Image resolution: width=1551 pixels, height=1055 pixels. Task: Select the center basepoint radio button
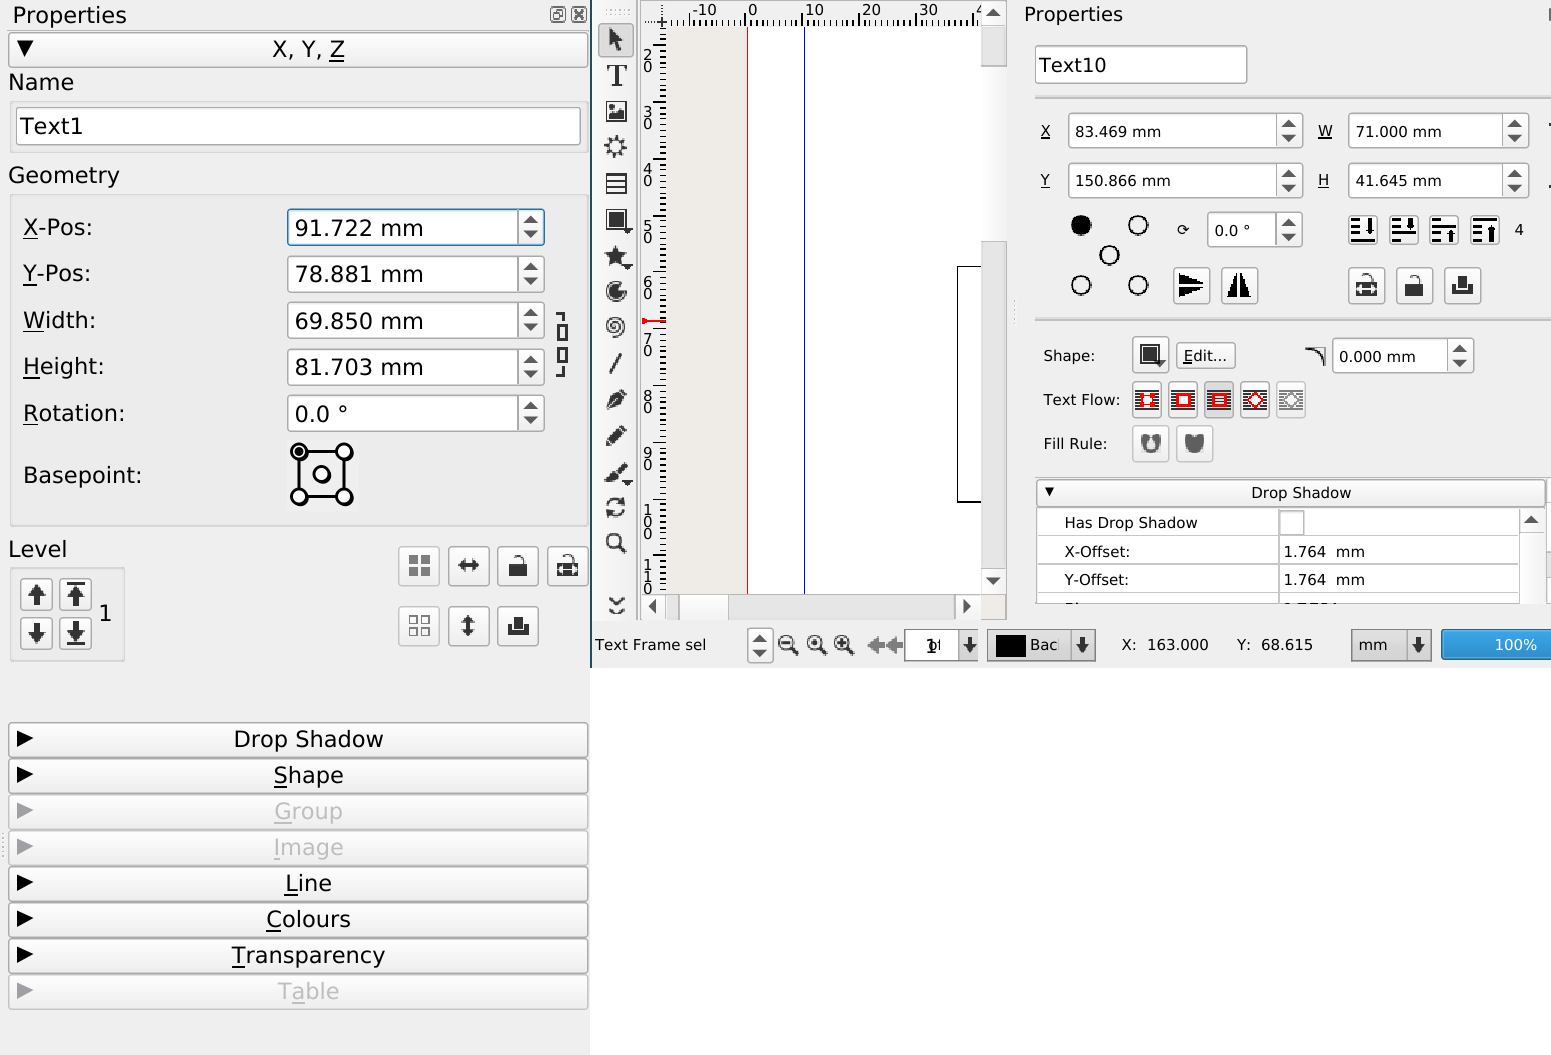(x=1109, y=255)
